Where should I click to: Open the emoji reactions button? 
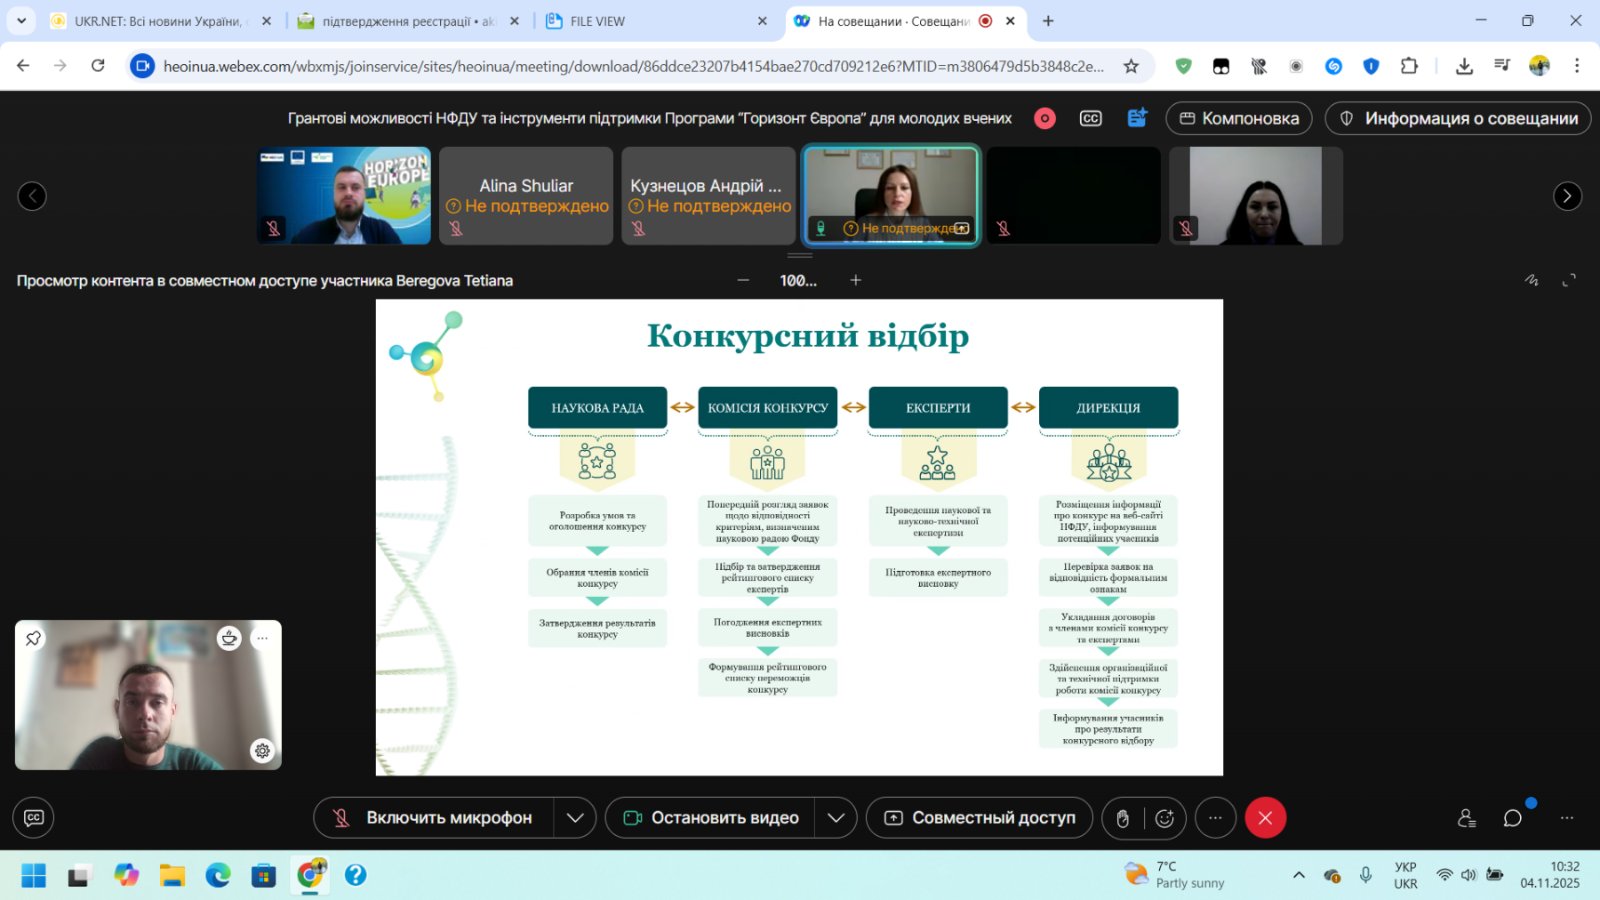point(1165,818)
